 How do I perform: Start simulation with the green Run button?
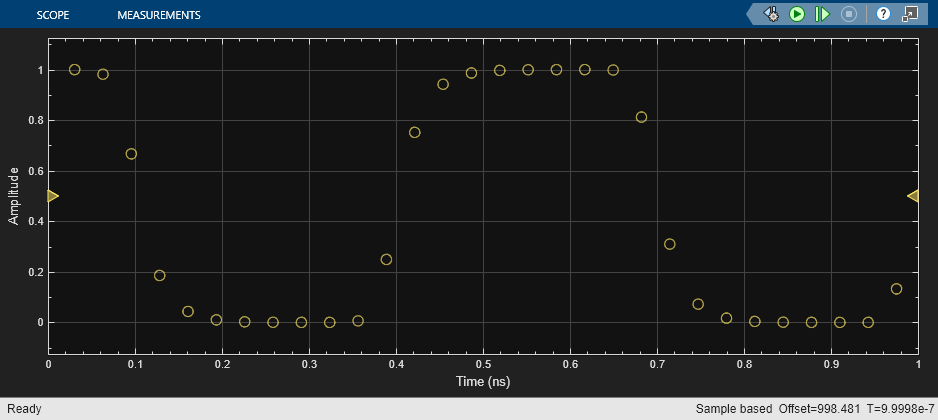coord(797,14)
